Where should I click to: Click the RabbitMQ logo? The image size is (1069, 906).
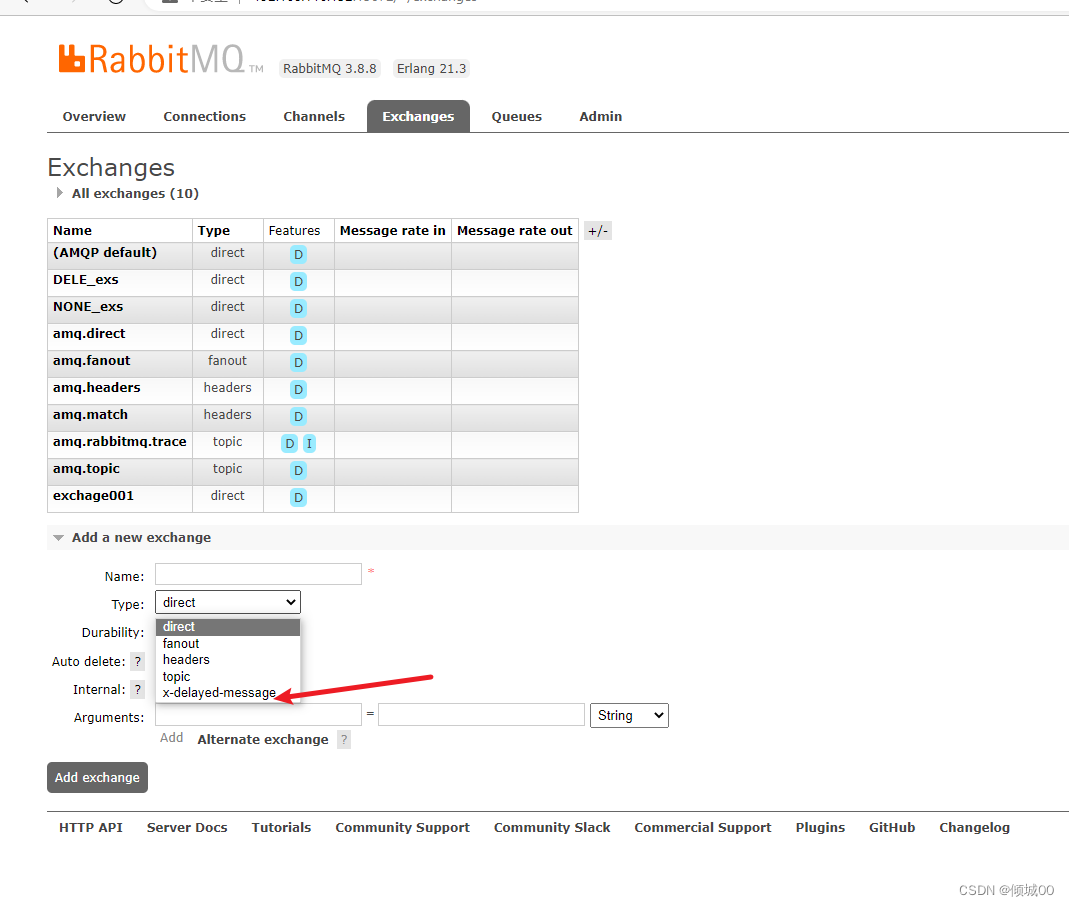[x=160, y=60]
